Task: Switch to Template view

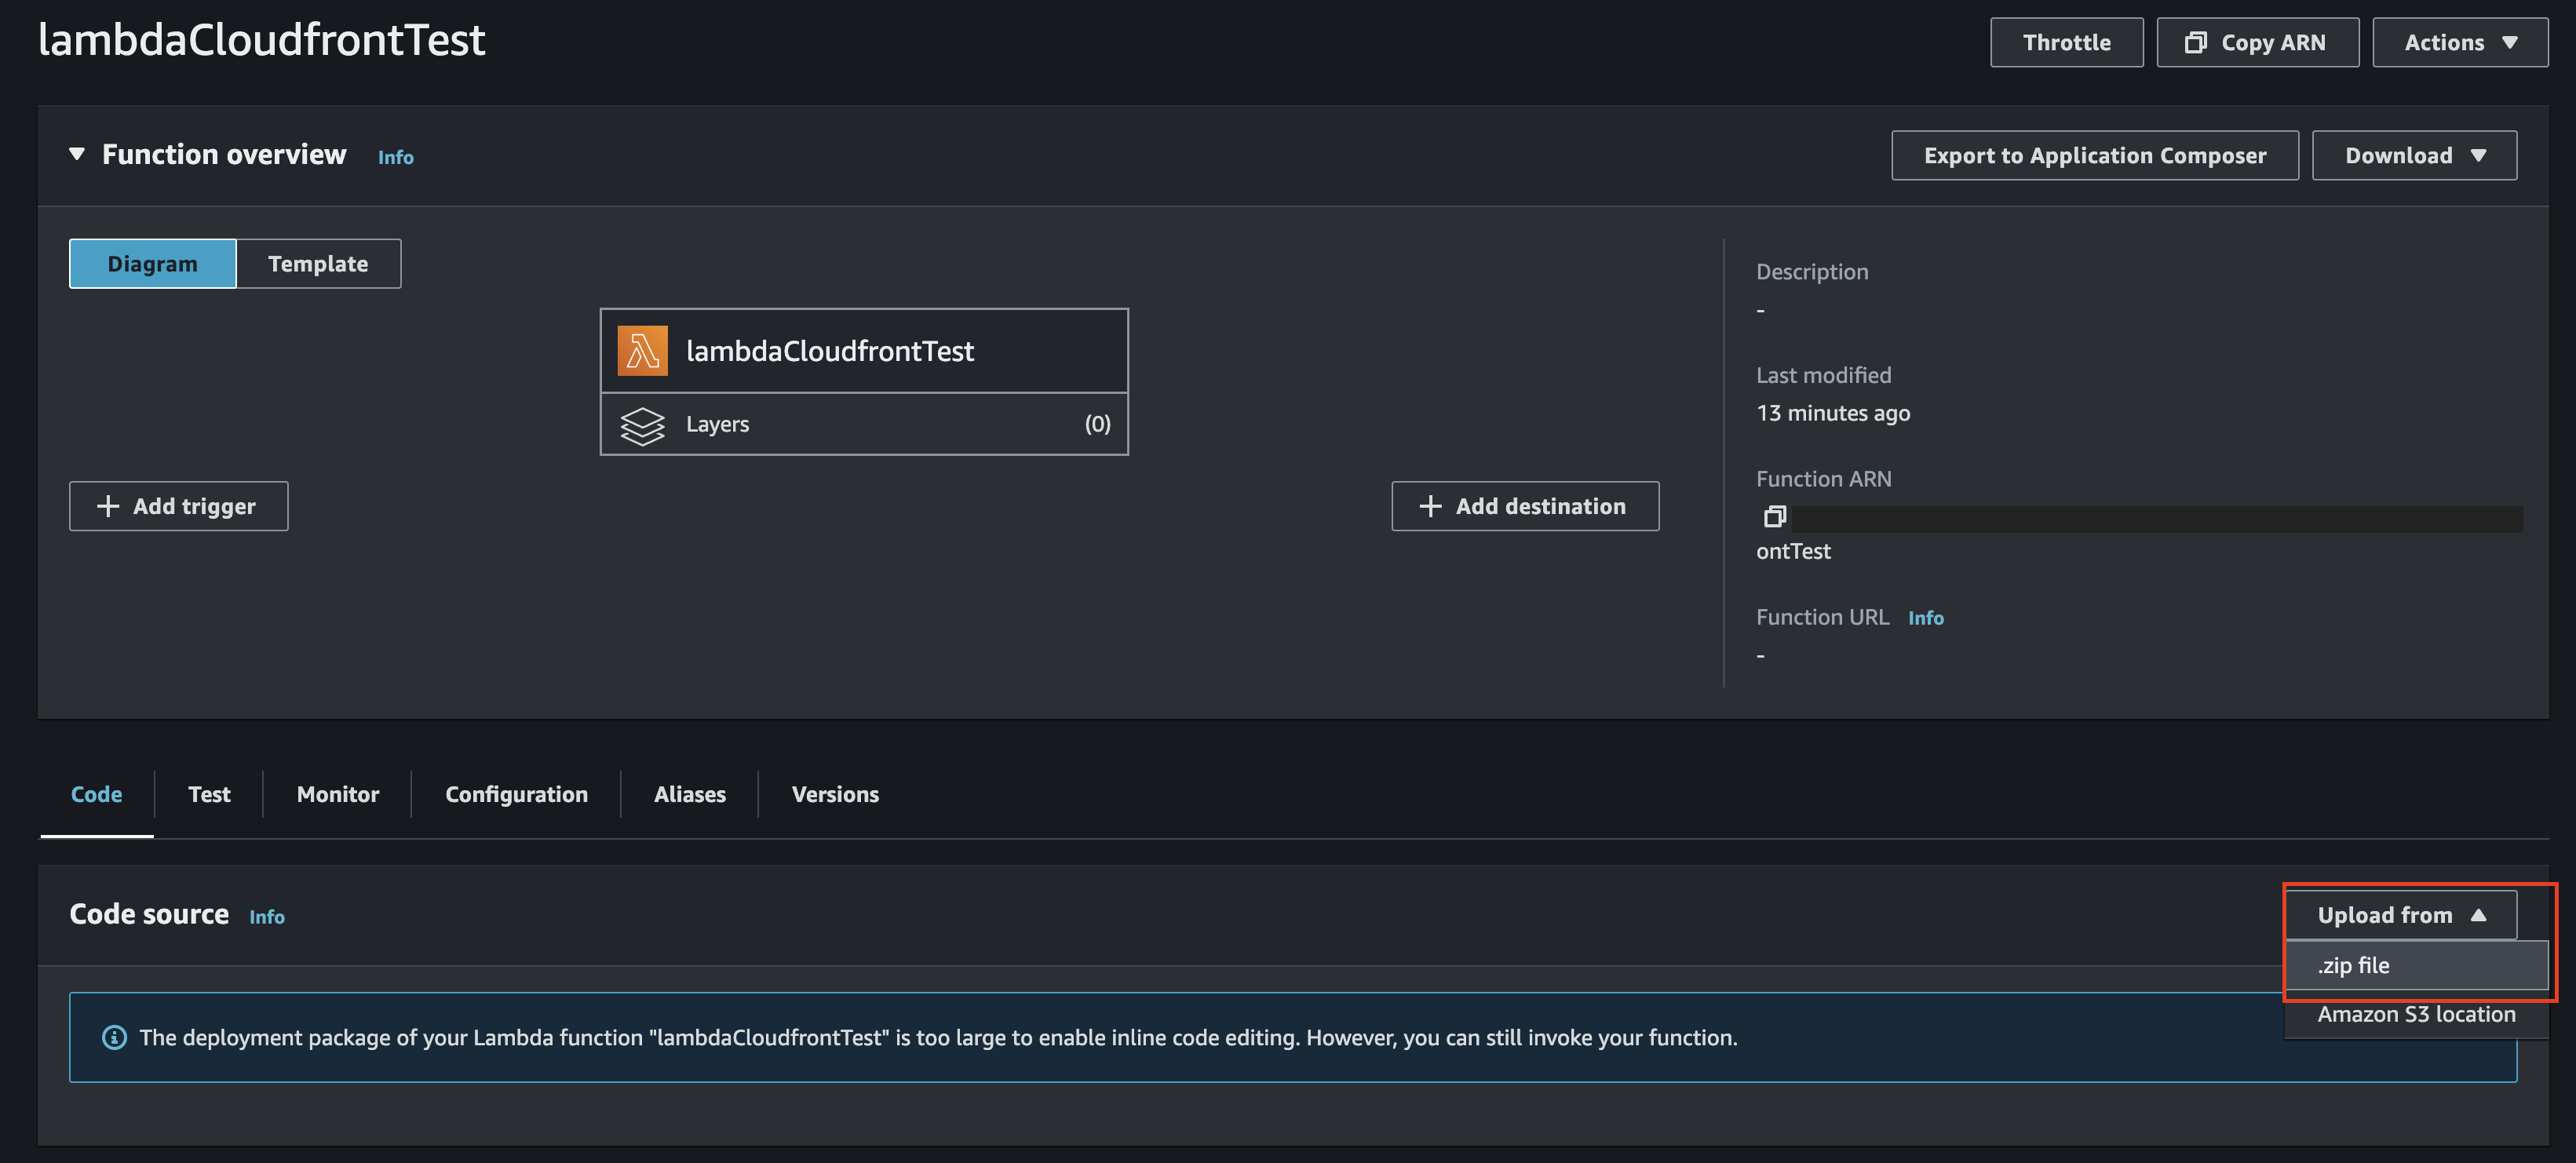Action: click(318, 264)
